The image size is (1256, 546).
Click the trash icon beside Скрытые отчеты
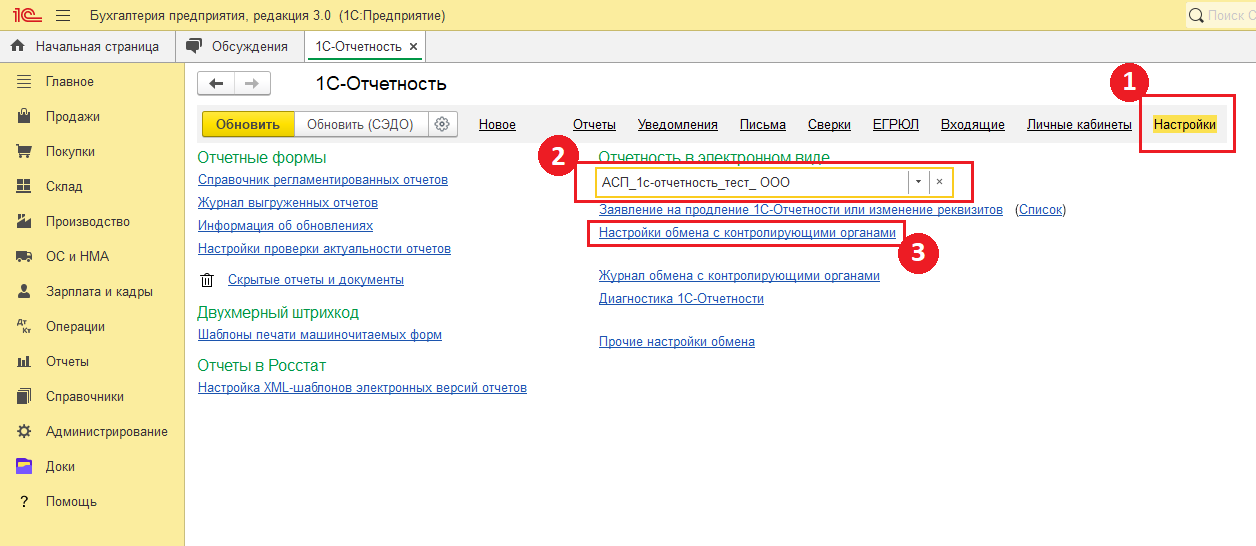coord(207,280)
